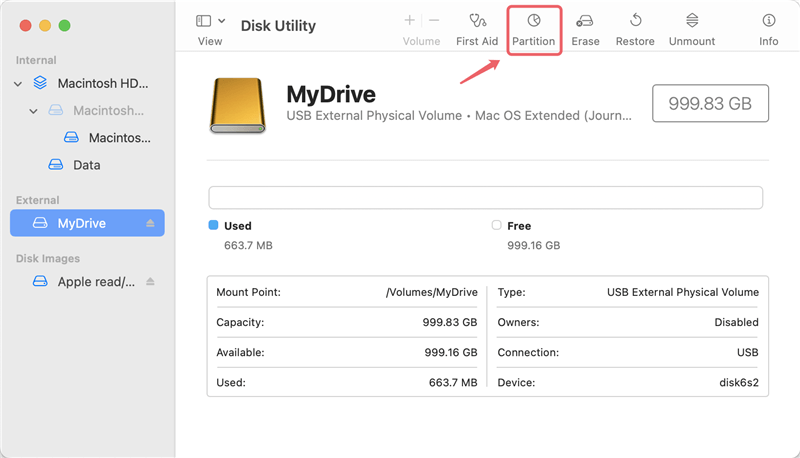Click the Connection USB value
Screen dimensions: 800x458
pos(747,352)
